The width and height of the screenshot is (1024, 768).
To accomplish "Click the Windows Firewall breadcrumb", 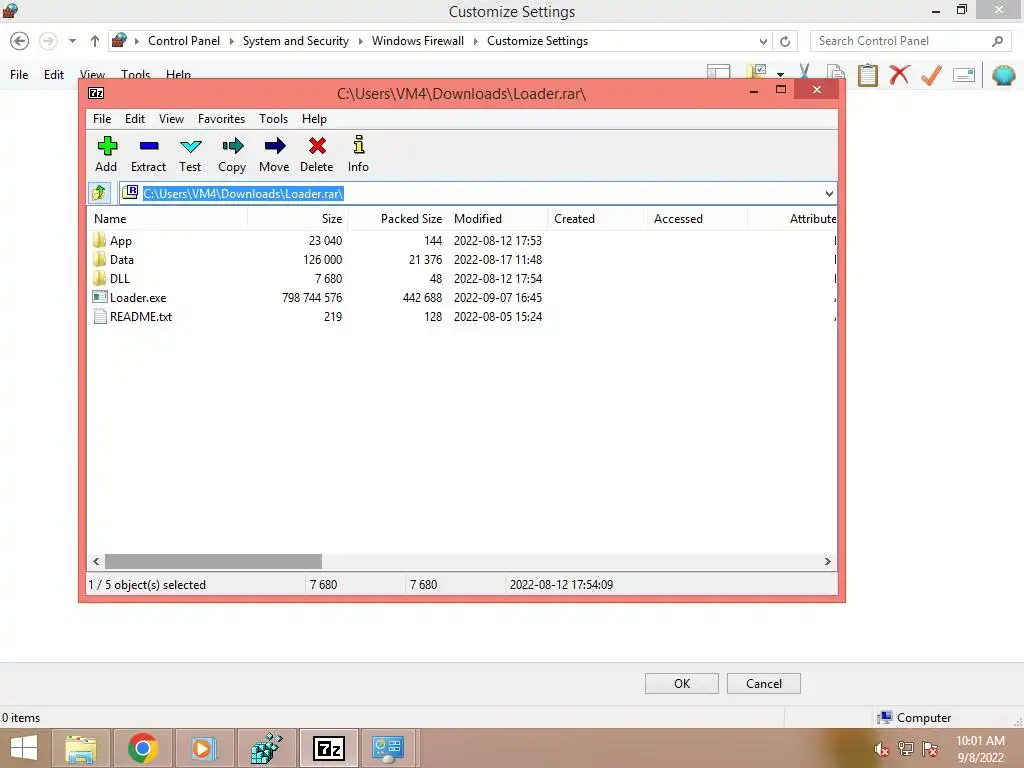I will click(418, 41).
